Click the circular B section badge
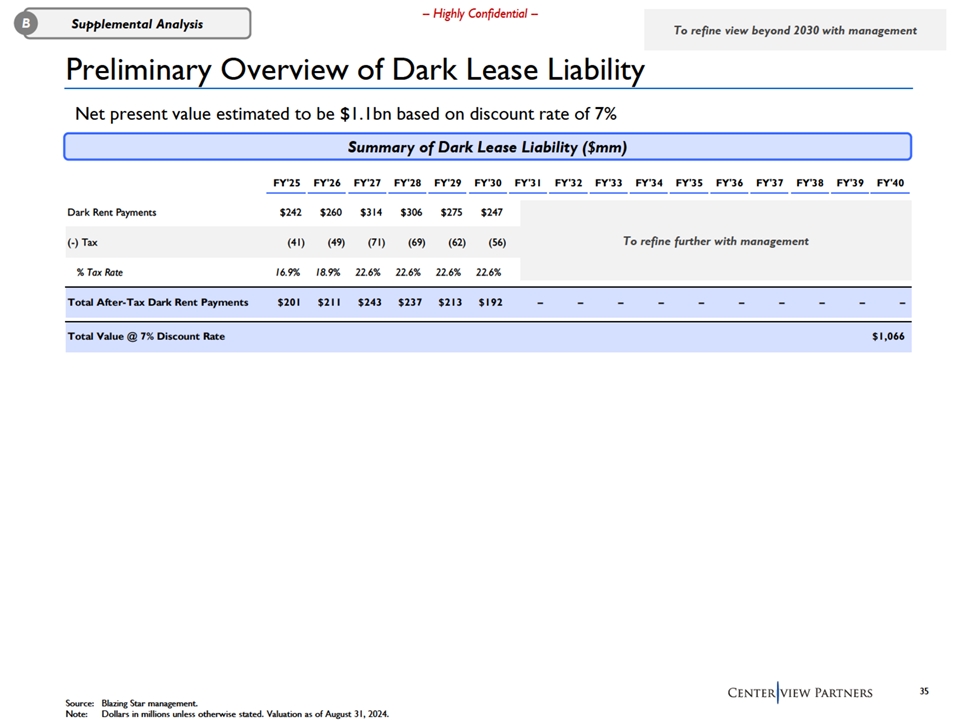960x720 pixels. [x=24, y=24]
